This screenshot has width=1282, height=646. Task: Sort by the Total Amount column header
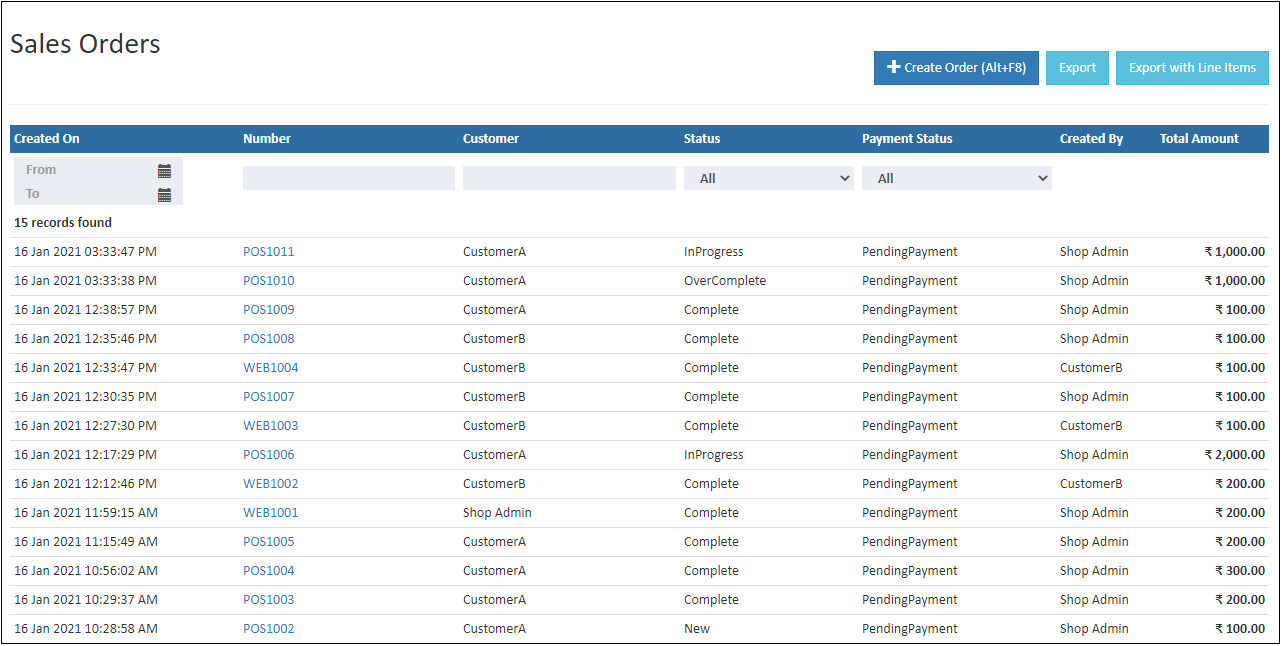coord(1198,138)
